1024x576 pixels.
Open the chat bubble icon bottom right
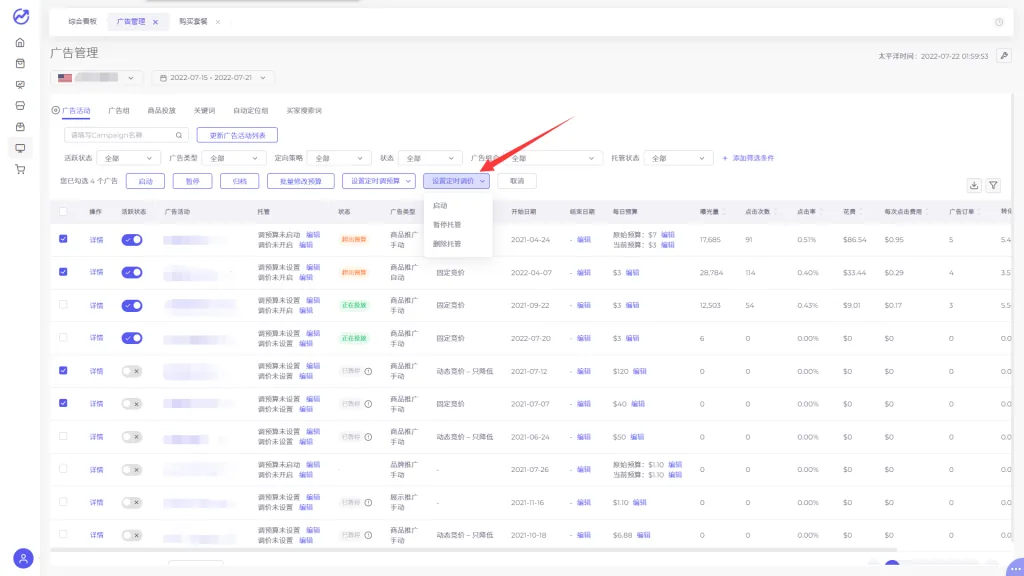point(1016,568)
